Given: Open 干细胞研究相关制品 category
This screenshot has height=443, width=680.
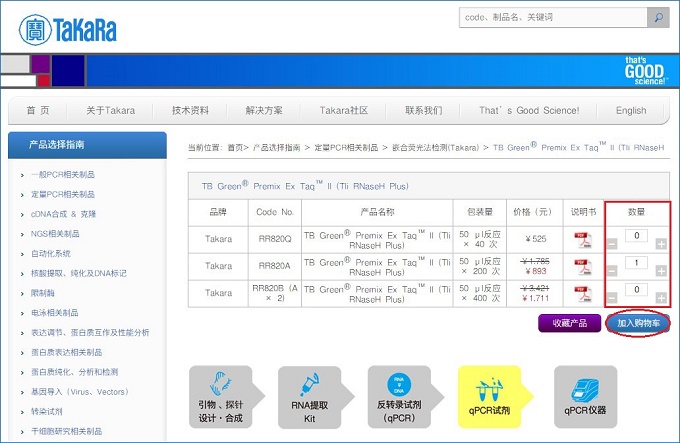Looking at the screenshot, I should click(66, 431).
